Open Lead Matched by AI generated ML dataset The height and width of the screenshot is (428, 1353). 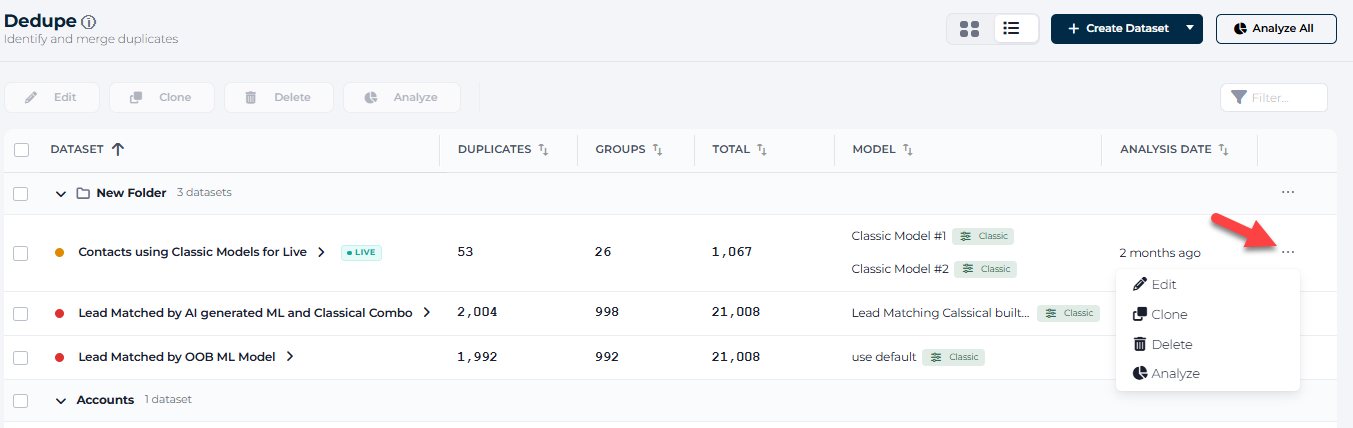(x=245, y=313)
